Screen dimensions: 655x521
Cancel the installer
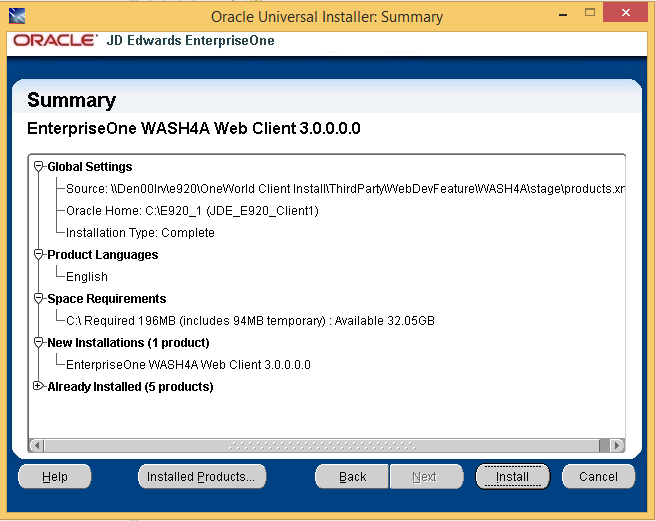[598, 476]
